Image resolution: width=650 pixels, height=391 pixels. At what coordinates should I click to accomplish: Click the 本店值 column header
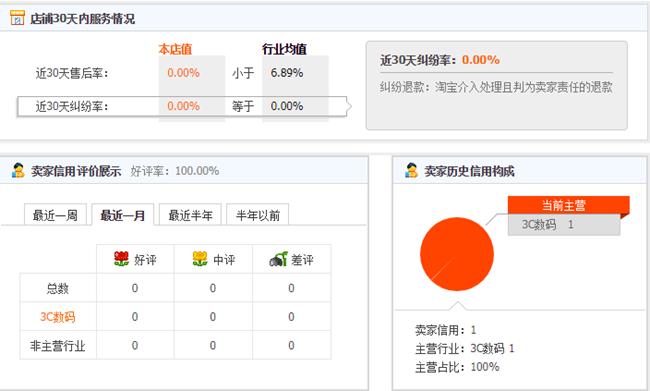click(x=175, y=49)
